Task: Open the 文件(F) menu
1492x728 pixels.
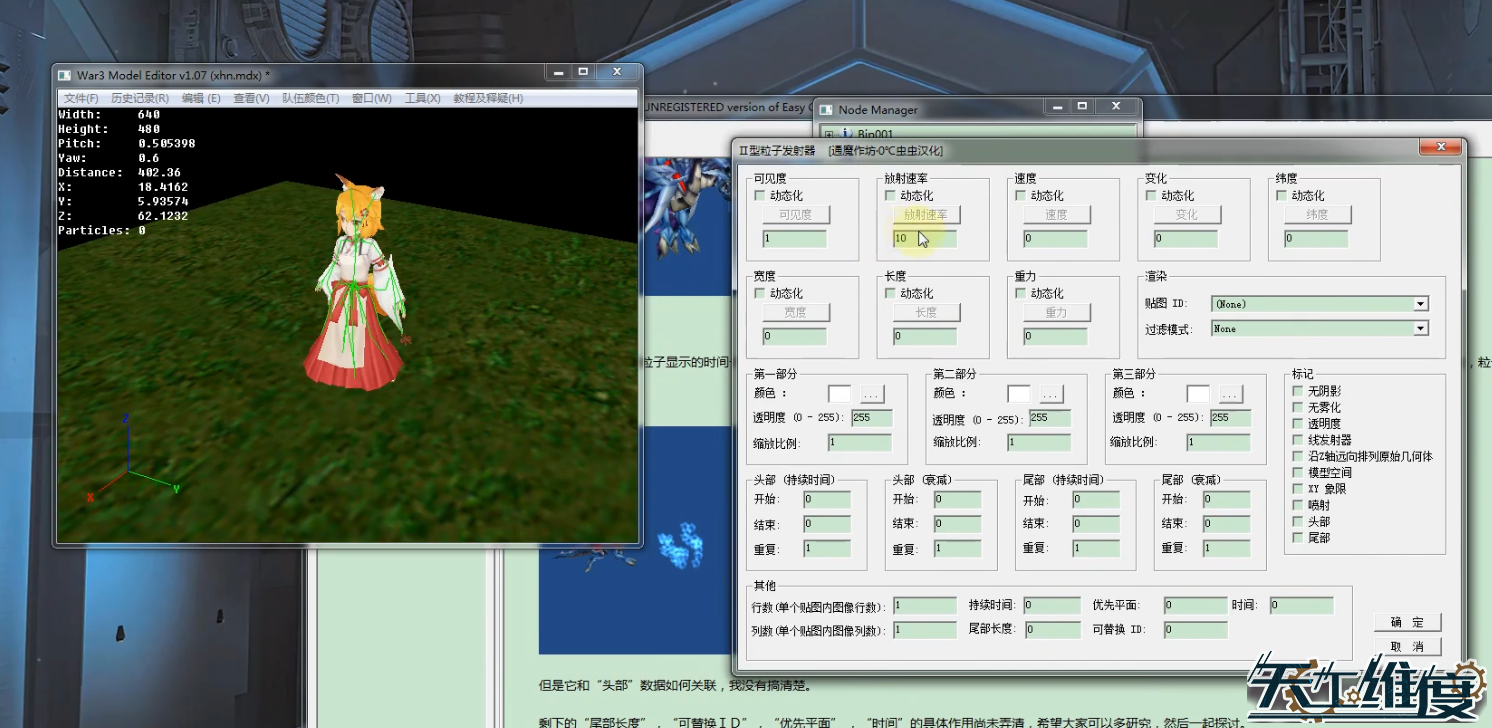Action: (x=81, y=98)
